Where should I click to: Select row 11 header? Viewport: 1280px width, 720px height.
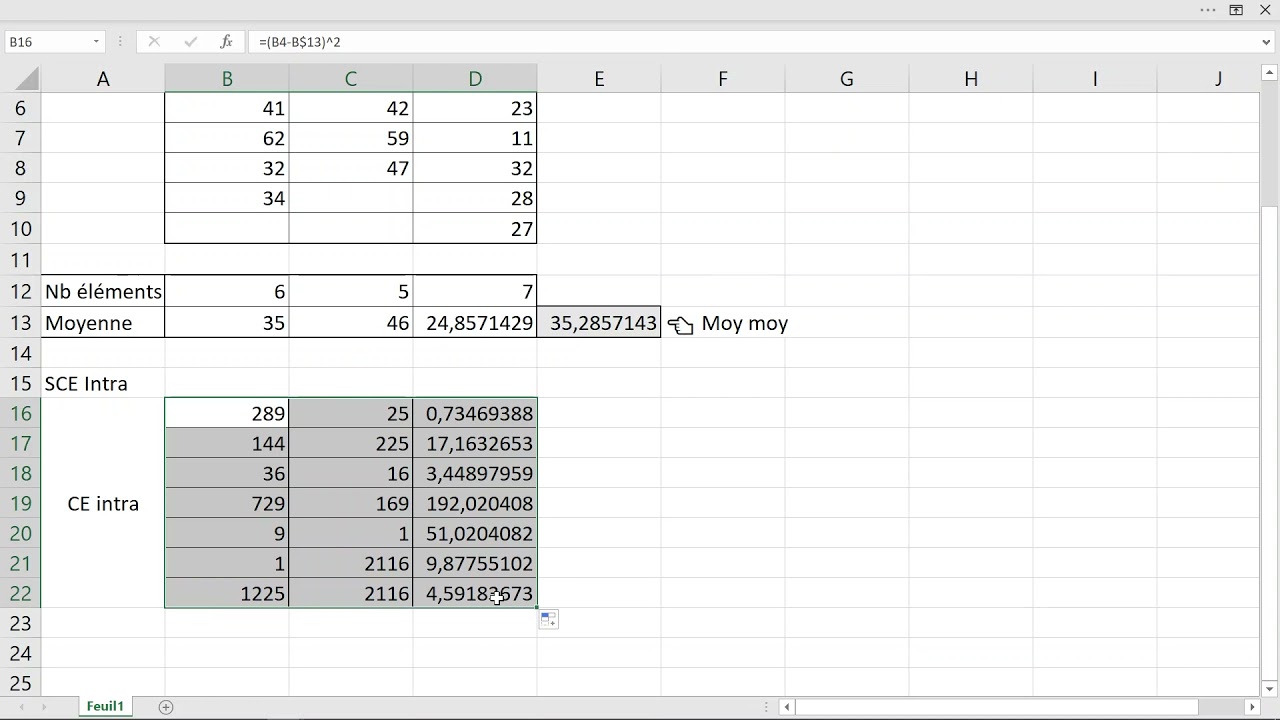point(20,260)
